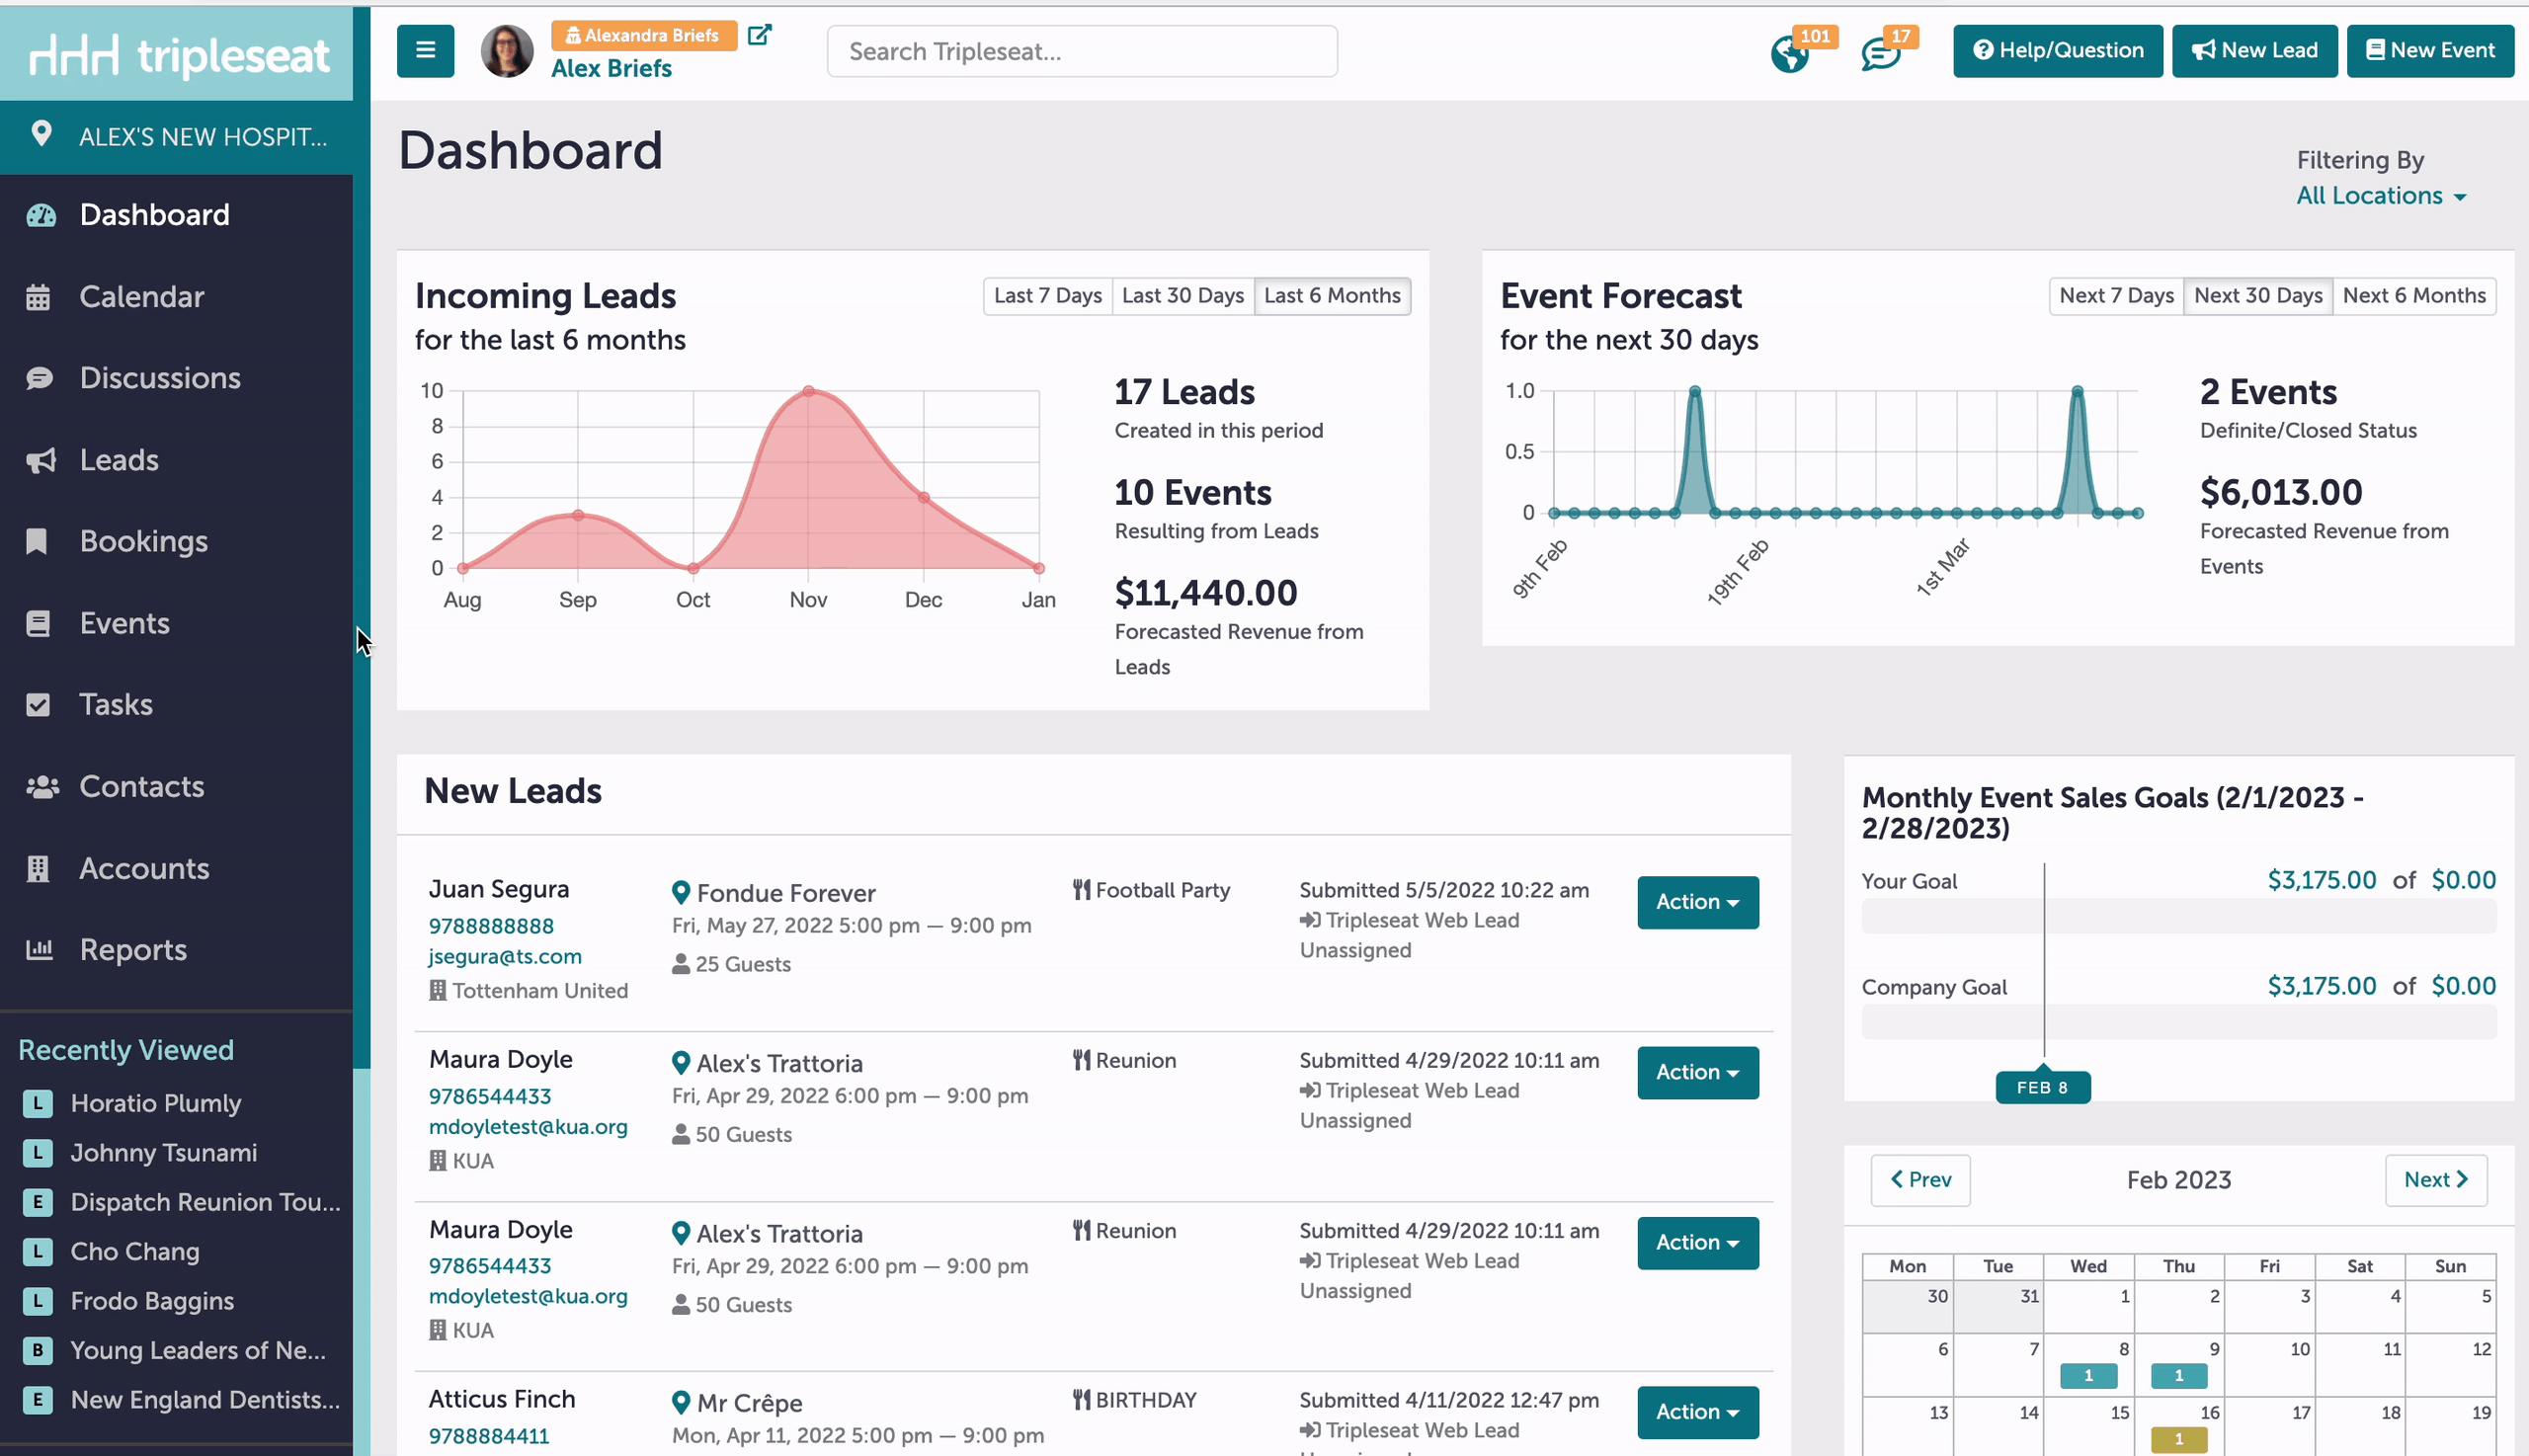Screen dimensions: 2529x1456
Task: Open Alex's New Hospit... location selector
Action: 176,137
